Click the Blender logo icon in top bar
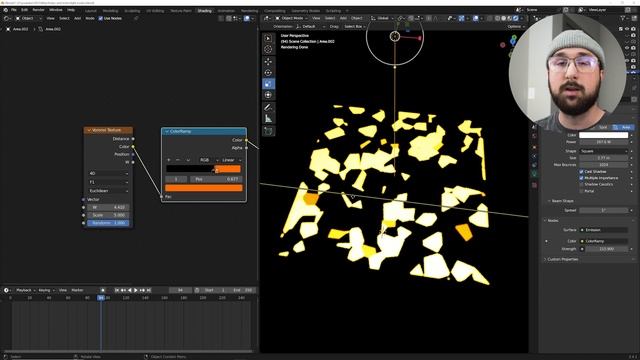Screen dimensions: 640x360 pos(6,10)
